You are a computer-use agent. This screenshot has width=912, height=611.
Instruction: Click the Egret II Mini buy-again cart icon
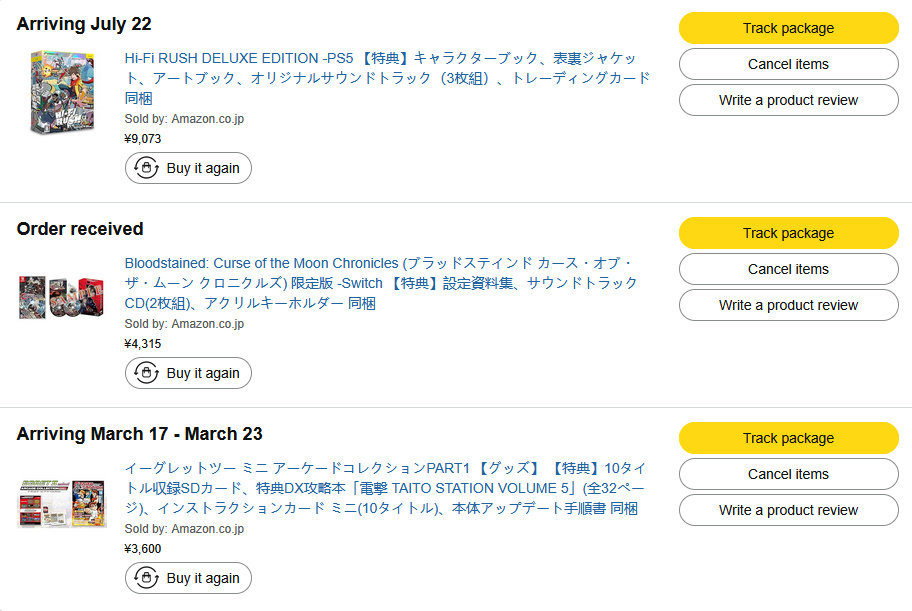(146, 578)
